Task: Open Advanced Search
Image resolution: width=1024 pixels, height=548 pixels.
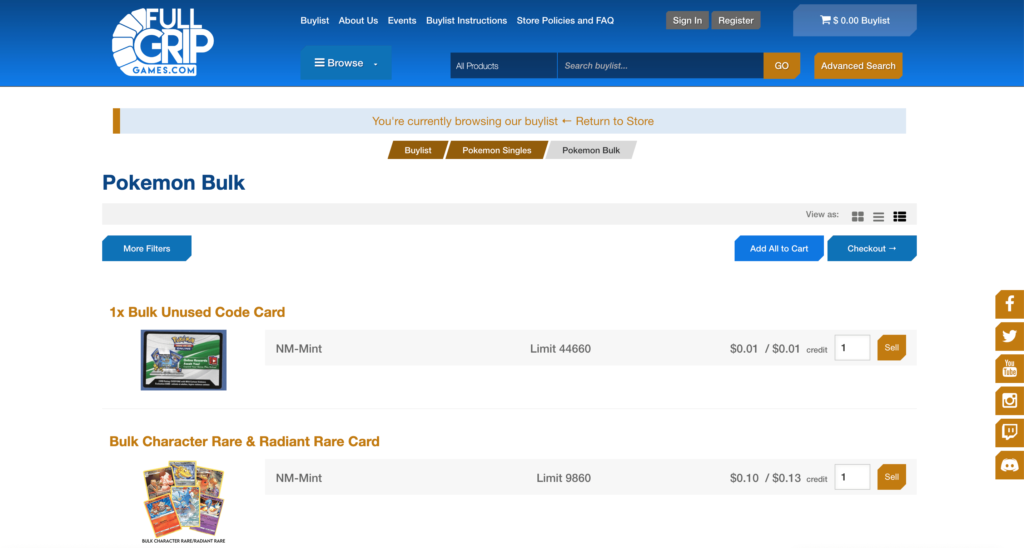Action: tap(858, 65)
